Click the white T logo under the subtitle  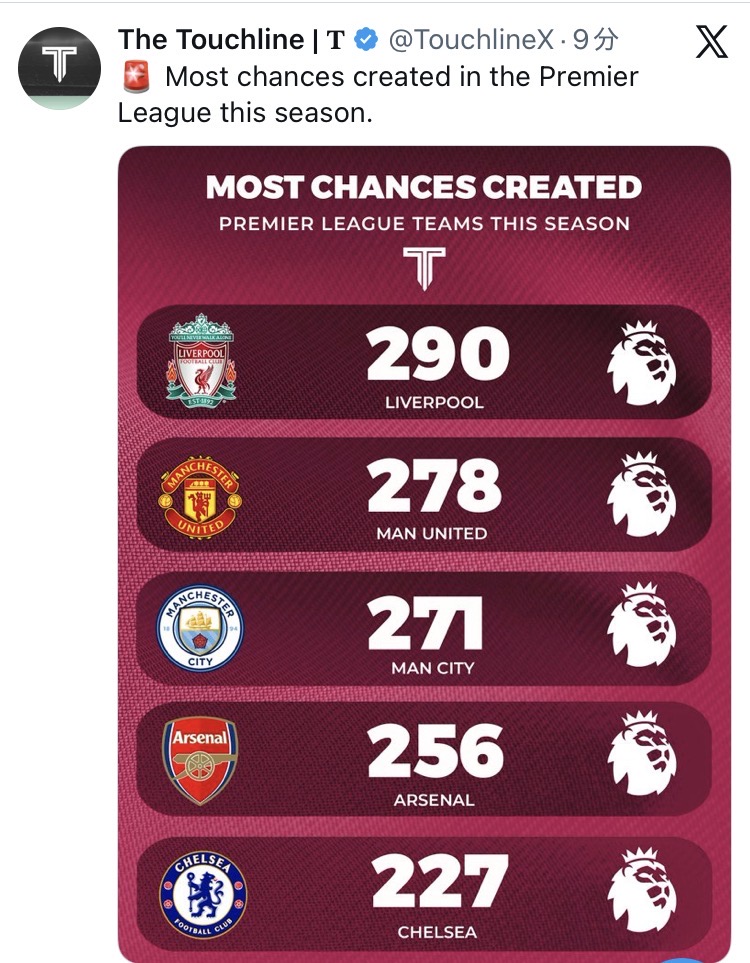pos(424,267)
